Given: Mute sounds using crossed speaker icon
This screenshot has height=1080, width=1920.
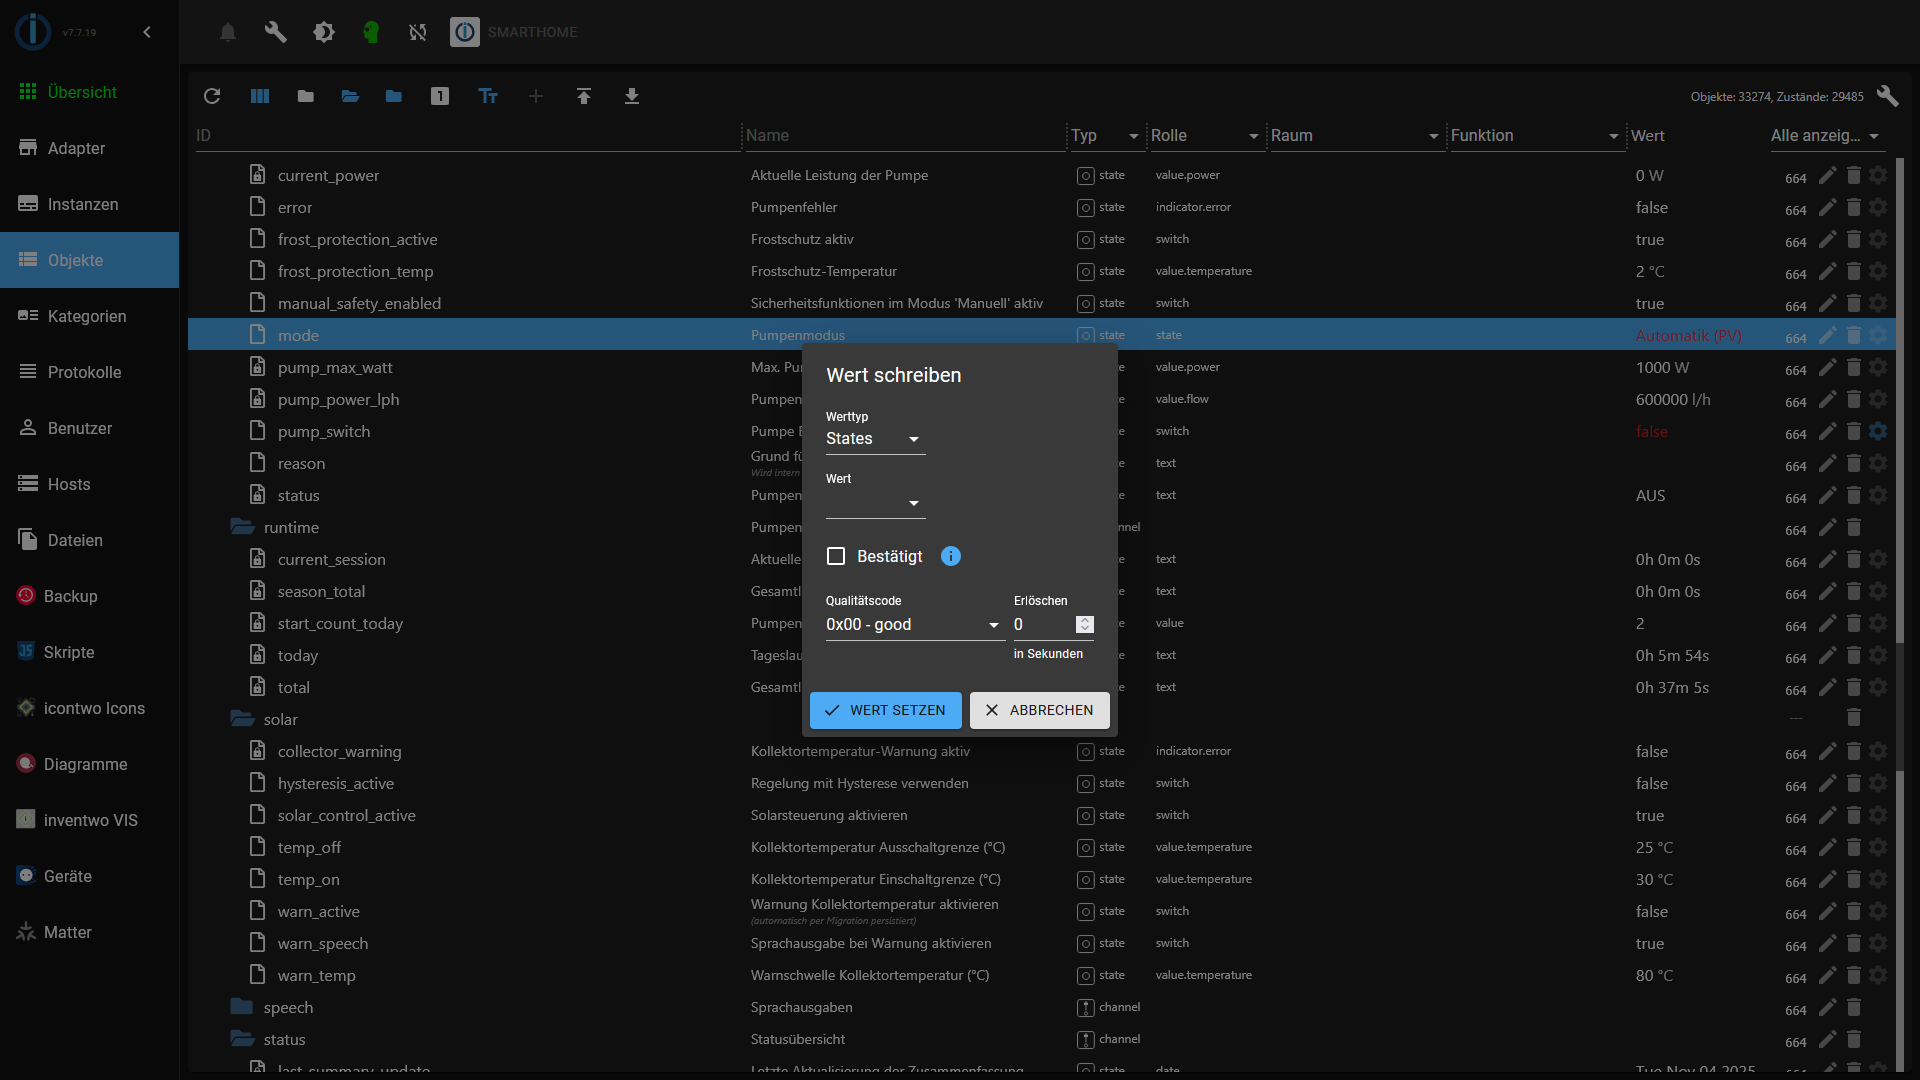Looking at the screenshot, I should click(417, 32).
